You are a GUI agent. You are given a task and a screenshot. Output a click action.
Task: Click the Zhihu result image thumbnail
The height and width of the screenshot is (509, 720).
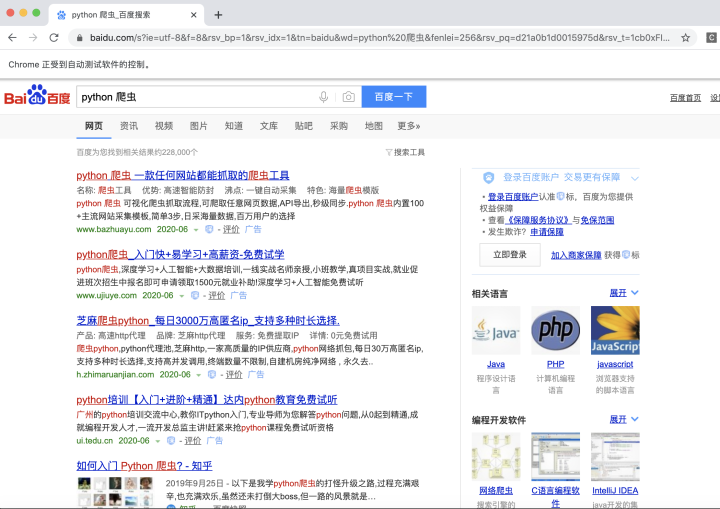pyautogui.click(x=115, y=492)
